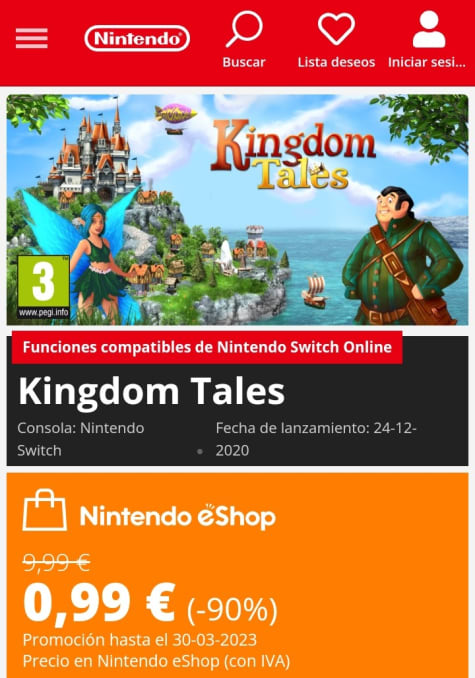Click the Kingdom Tales logo in banner
Viewport: 475px width, 678px height.
(x=293, y=156)
